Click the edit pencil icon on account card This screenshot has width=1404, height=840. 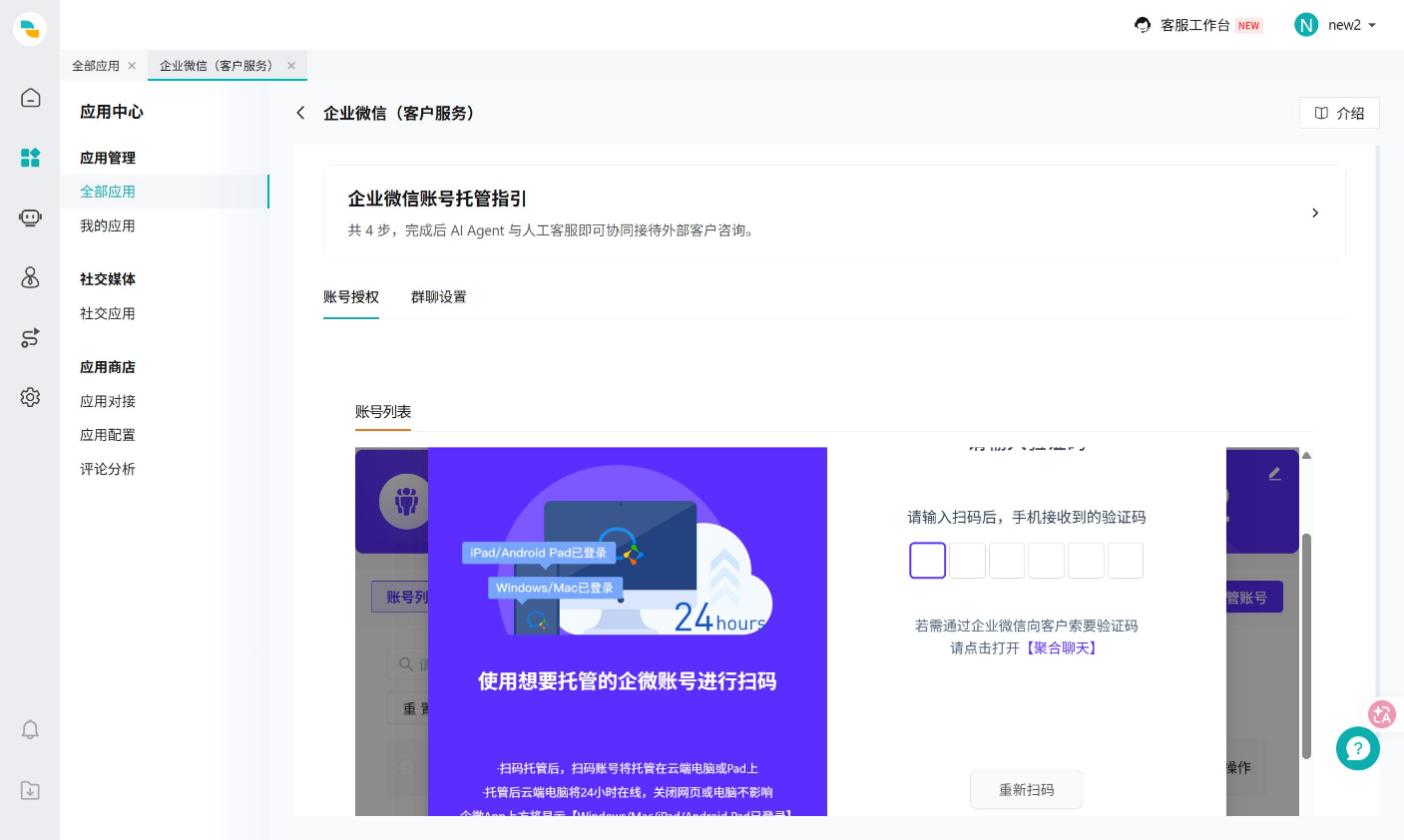1274,473
